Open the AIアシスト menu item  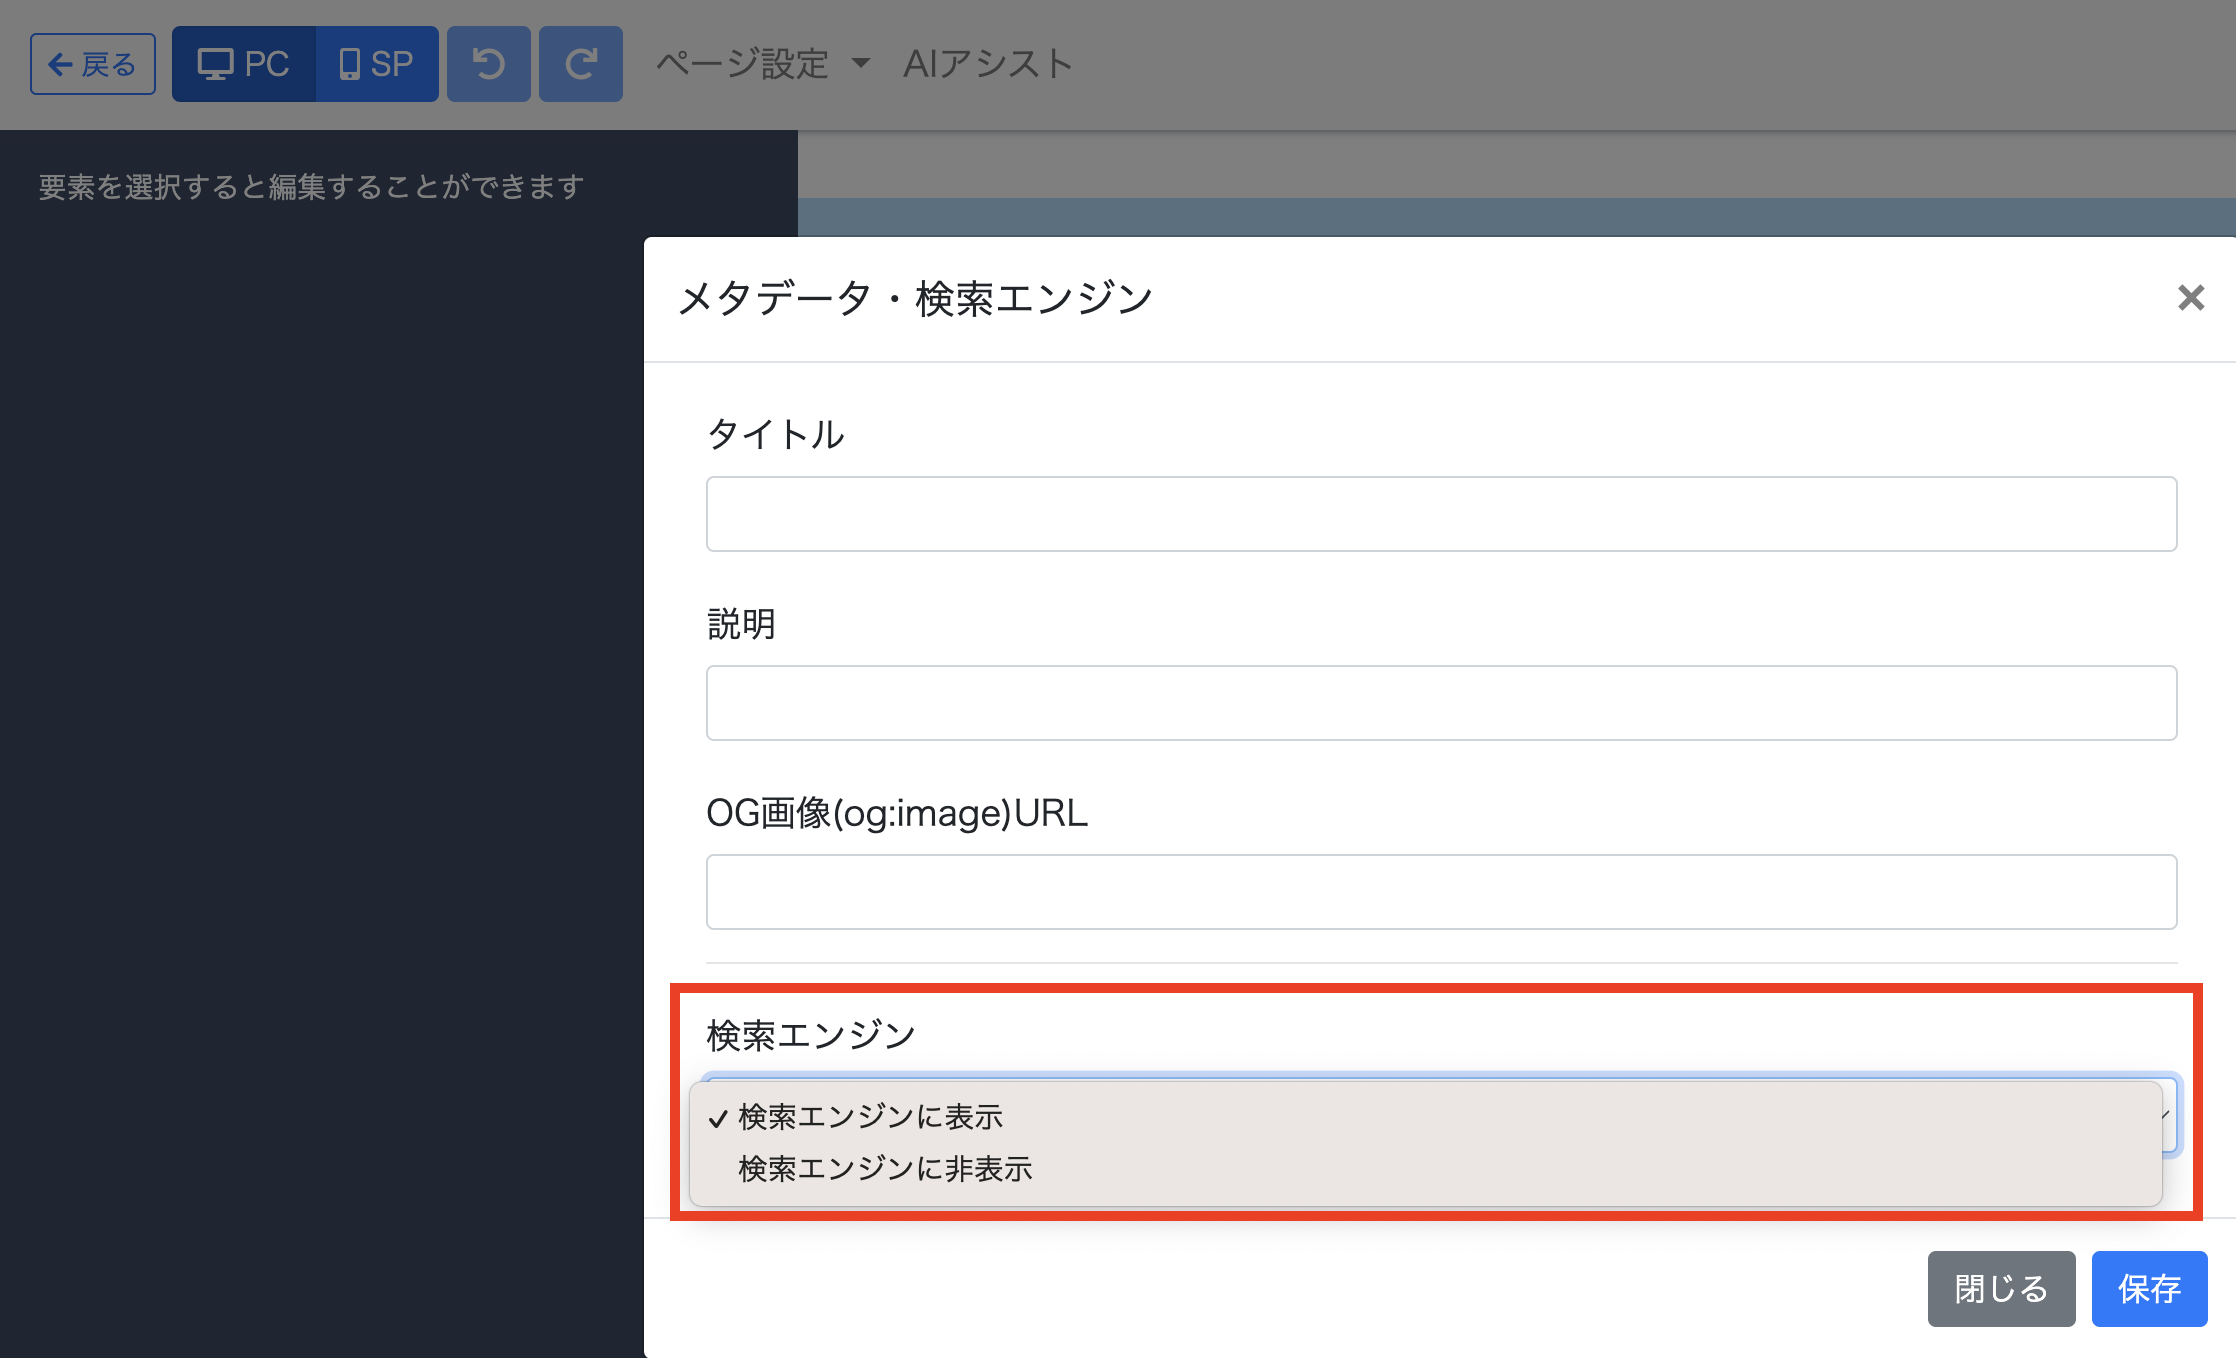click(x=988, y=64)
